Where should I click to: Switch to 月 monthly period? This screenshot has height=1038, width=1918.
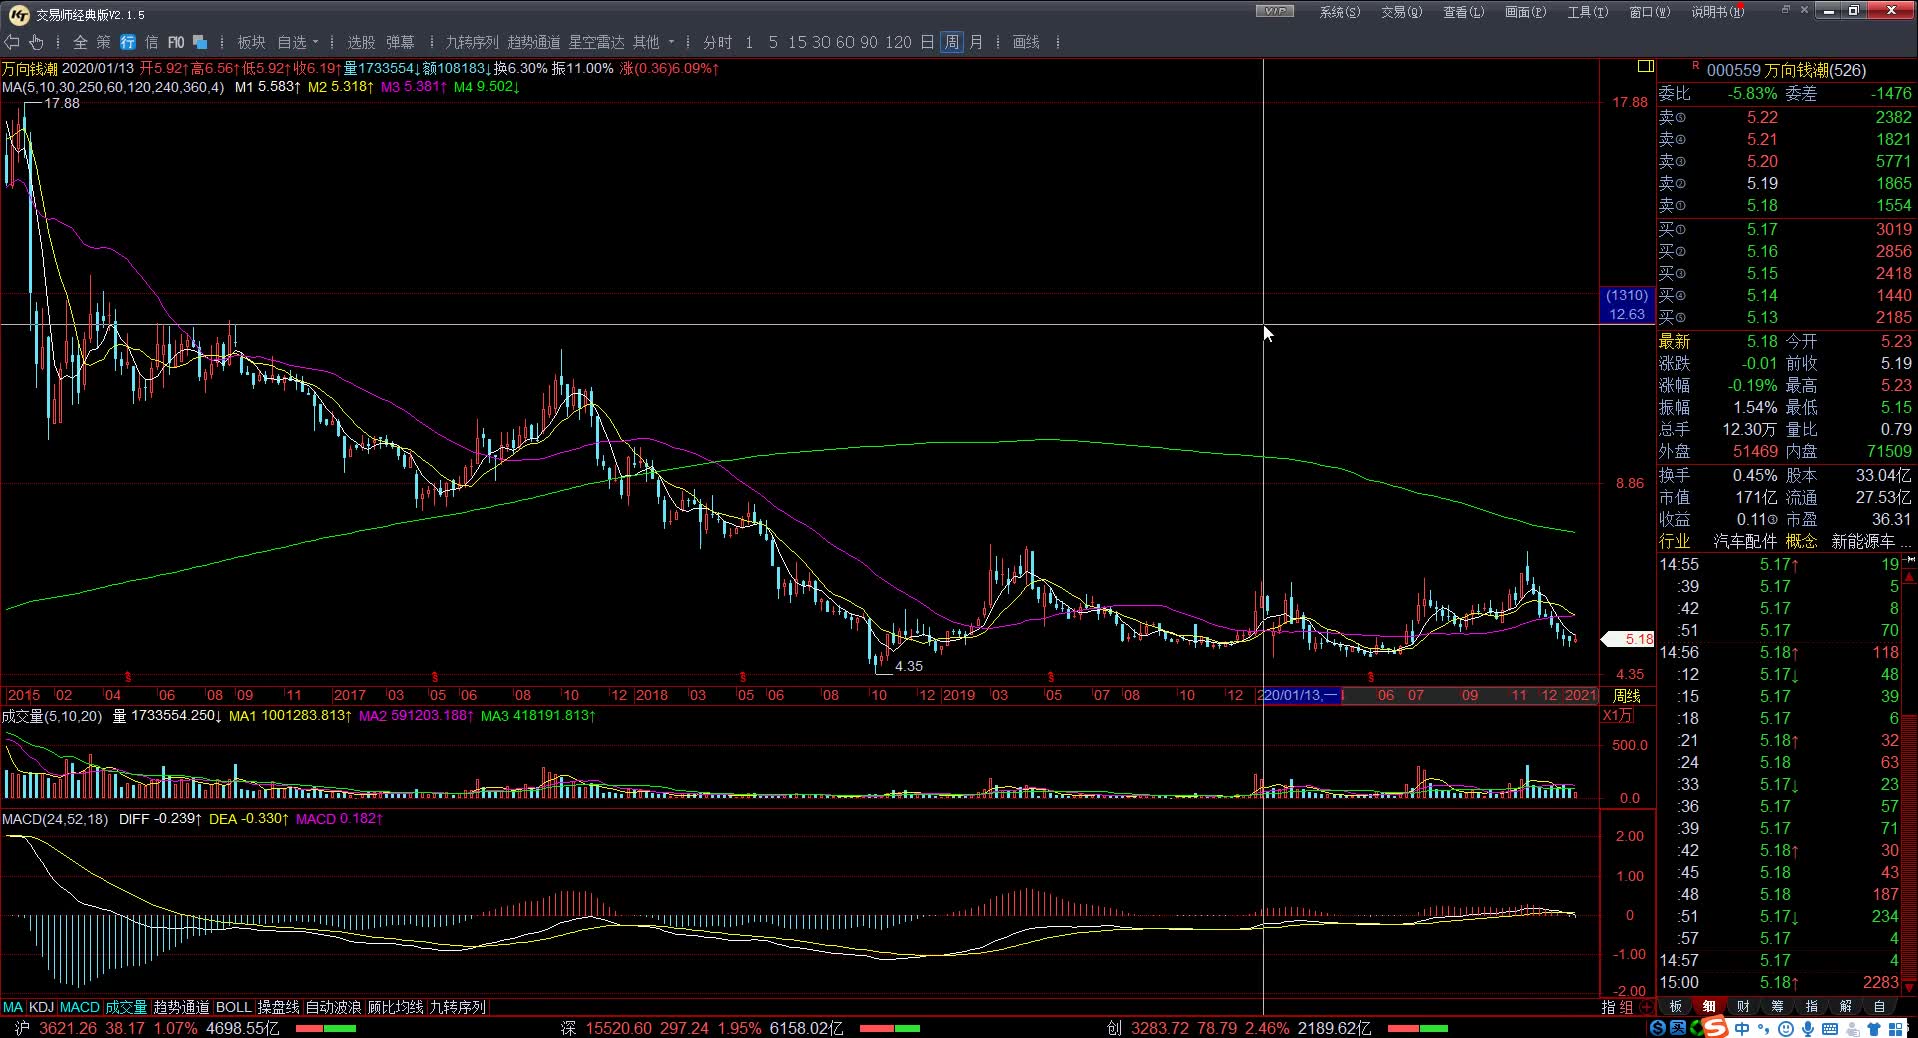[x=976, y=42]
